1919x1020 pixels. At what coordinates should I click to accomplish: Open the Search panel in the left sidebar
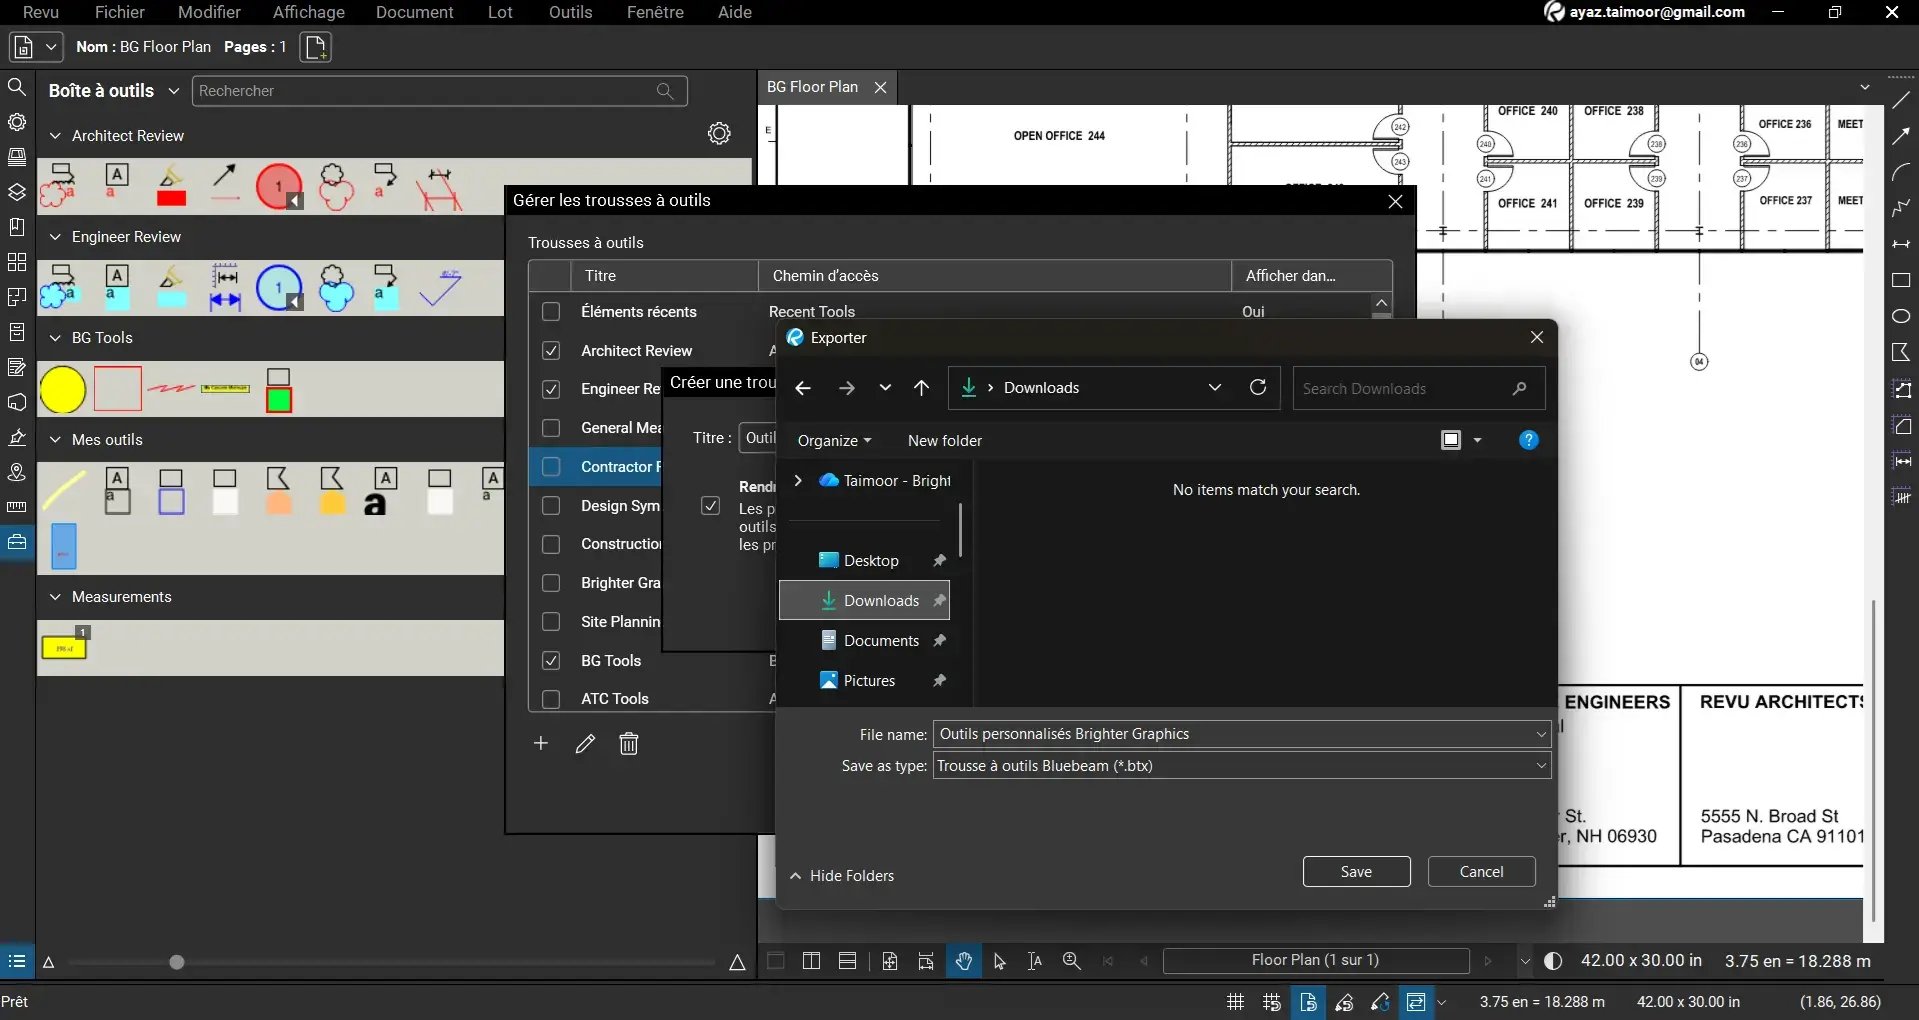click(x=17, y=87)
